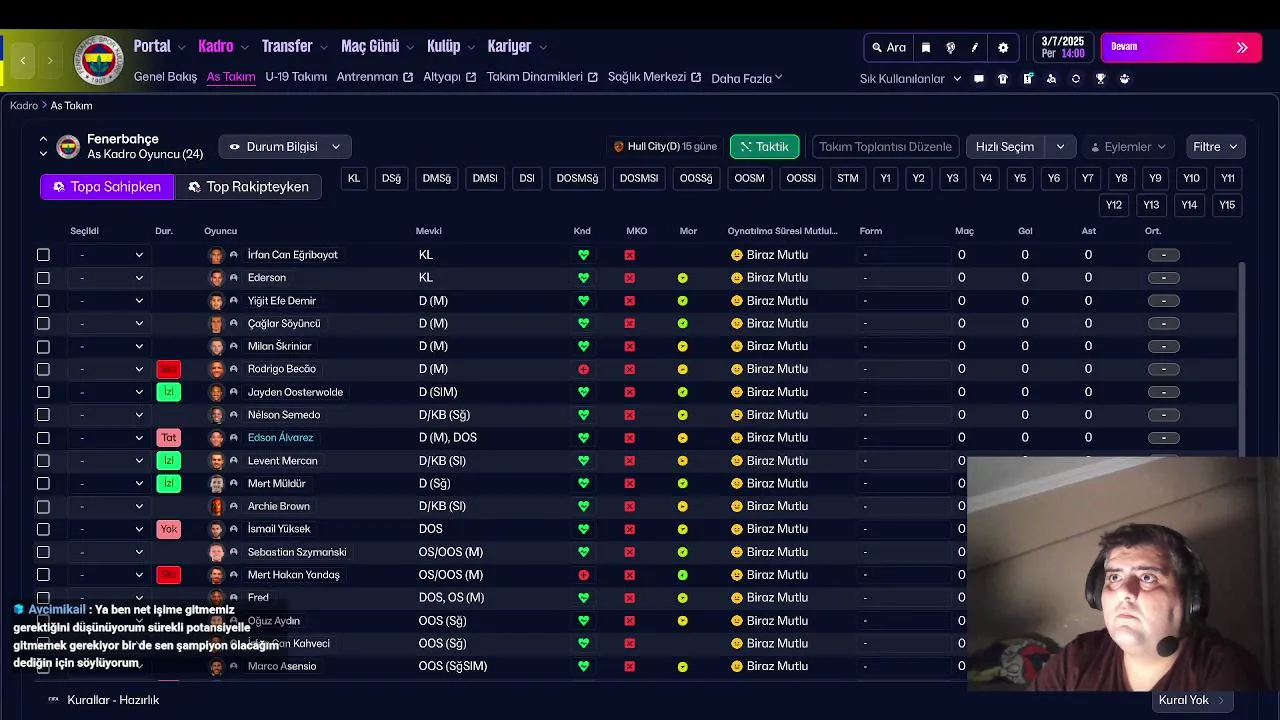Open the Eylemler actions dropdown
The image size is (1280, 720).
point(1129,147)
